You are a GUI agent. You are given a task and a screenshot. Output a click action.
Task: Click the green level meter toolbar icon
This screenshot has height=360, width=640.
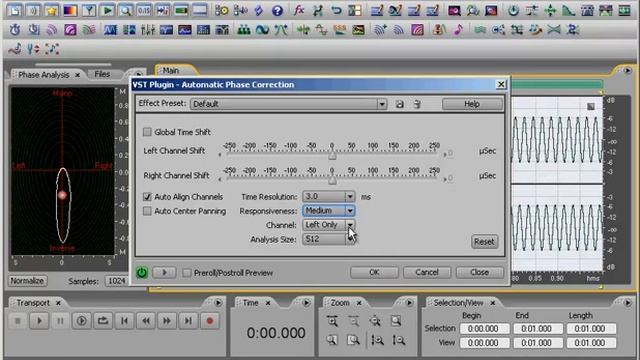click(x=181, y=10)
